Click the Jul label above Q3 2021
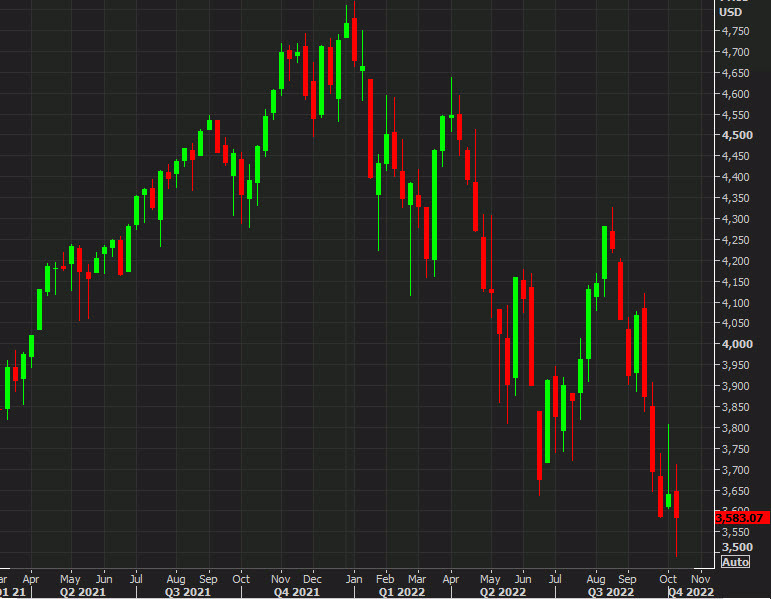Screen dimensions: 771x599 (136, 579)
